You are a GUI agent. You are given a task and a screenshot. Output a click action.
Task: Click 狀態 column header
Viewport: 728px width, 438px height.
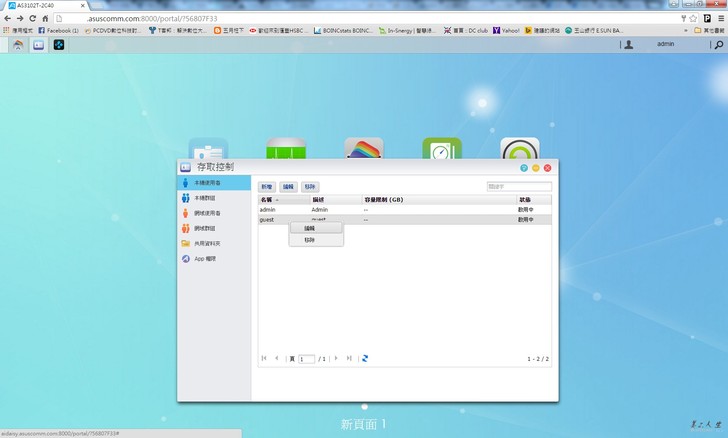tap(534, 200)
